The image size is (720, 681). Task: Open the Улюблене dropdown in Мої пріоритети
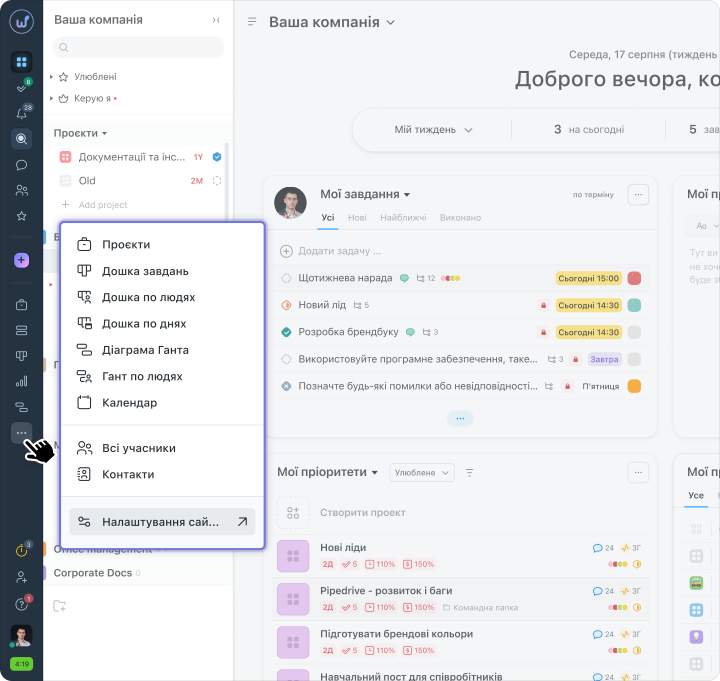pos(421,472)
